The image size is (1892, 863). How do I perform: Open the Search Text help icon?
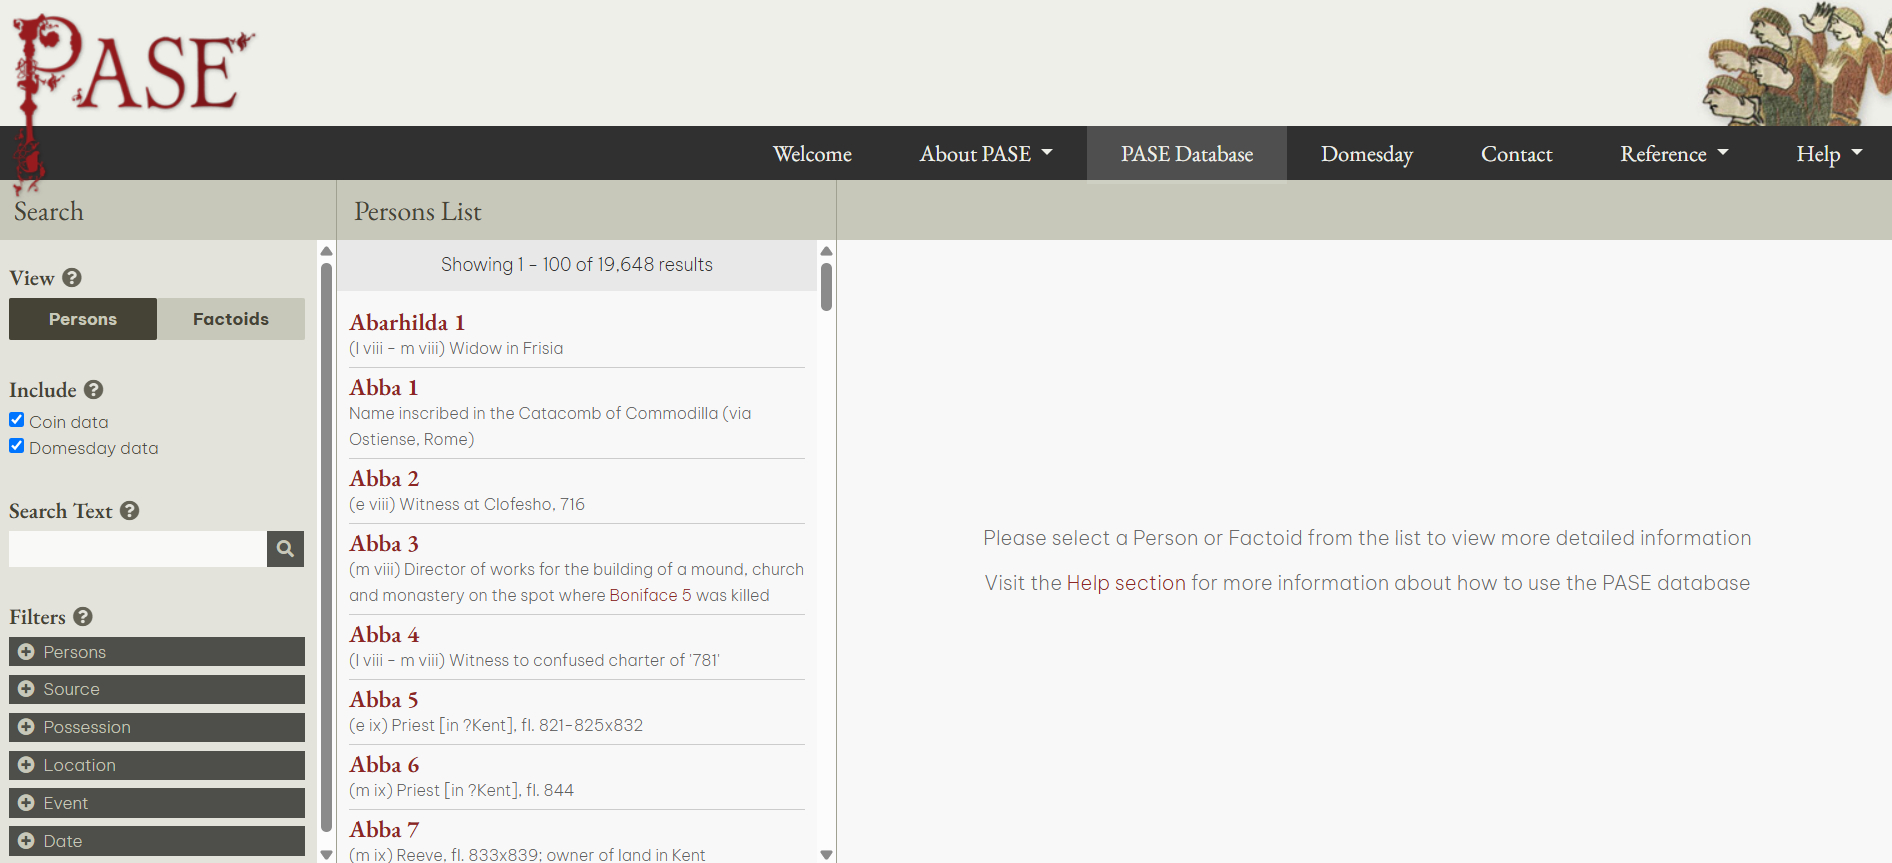(x=130, y=511)
